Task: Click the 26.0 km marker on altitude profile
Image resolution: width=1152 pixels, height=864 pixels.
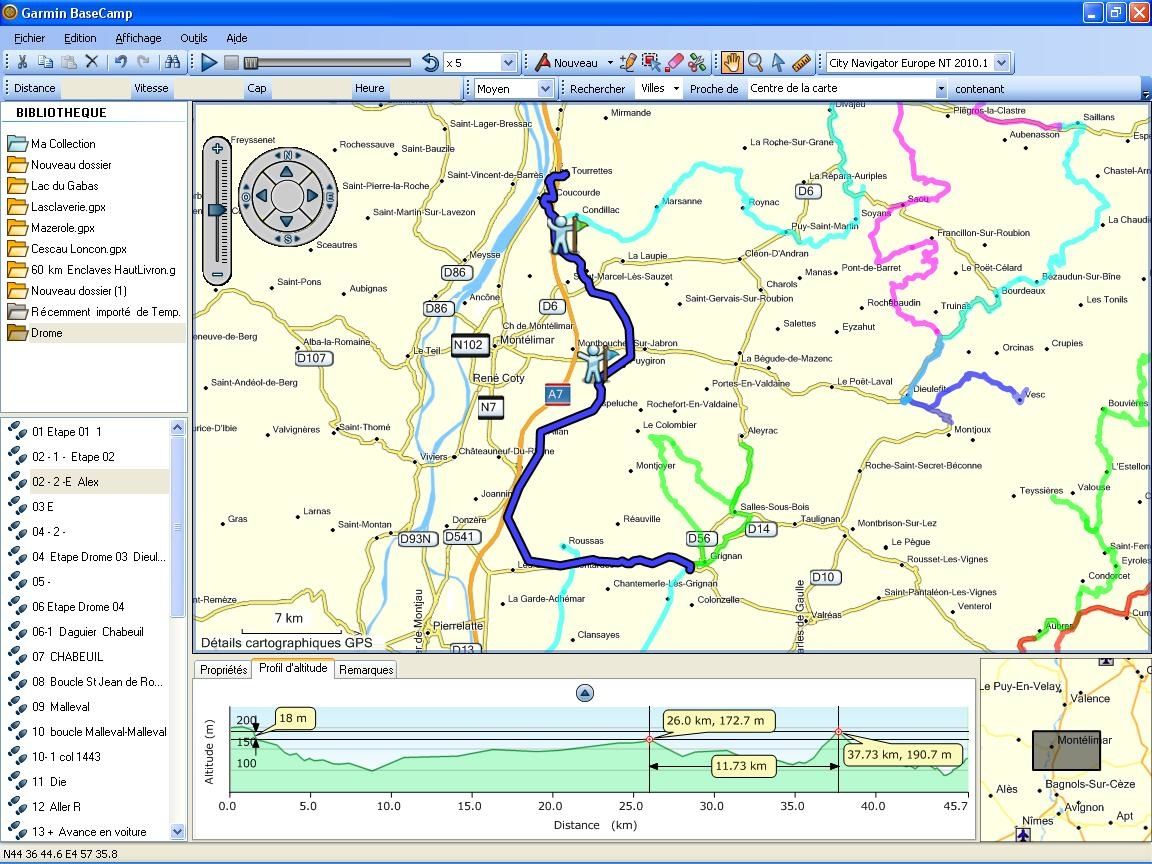Action: point(649,739)
